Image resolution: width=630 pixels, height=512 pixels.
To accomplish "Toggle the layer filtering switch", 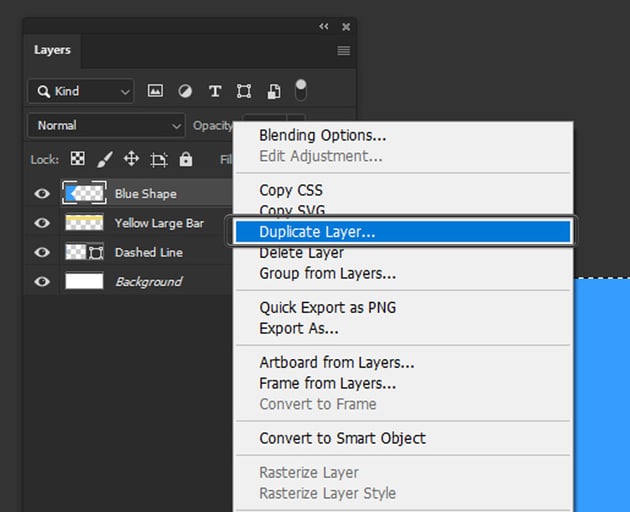I will point(301,90).
